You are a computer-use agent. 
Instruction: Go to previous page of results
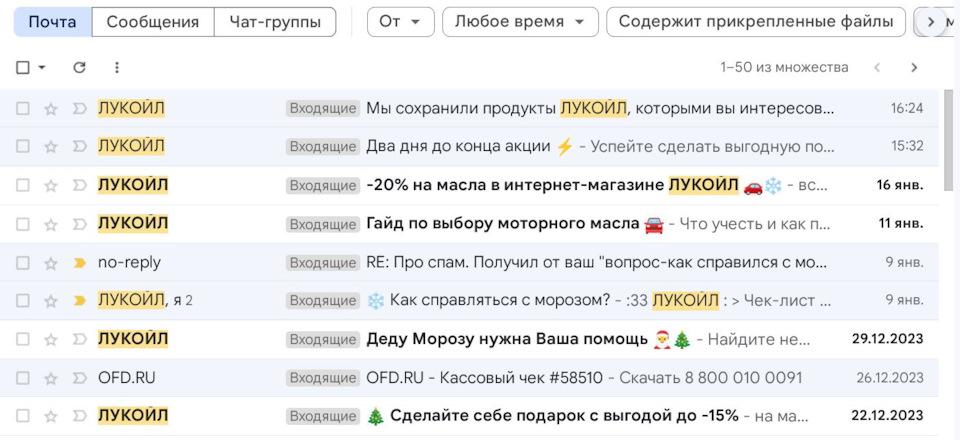(877, 67)
